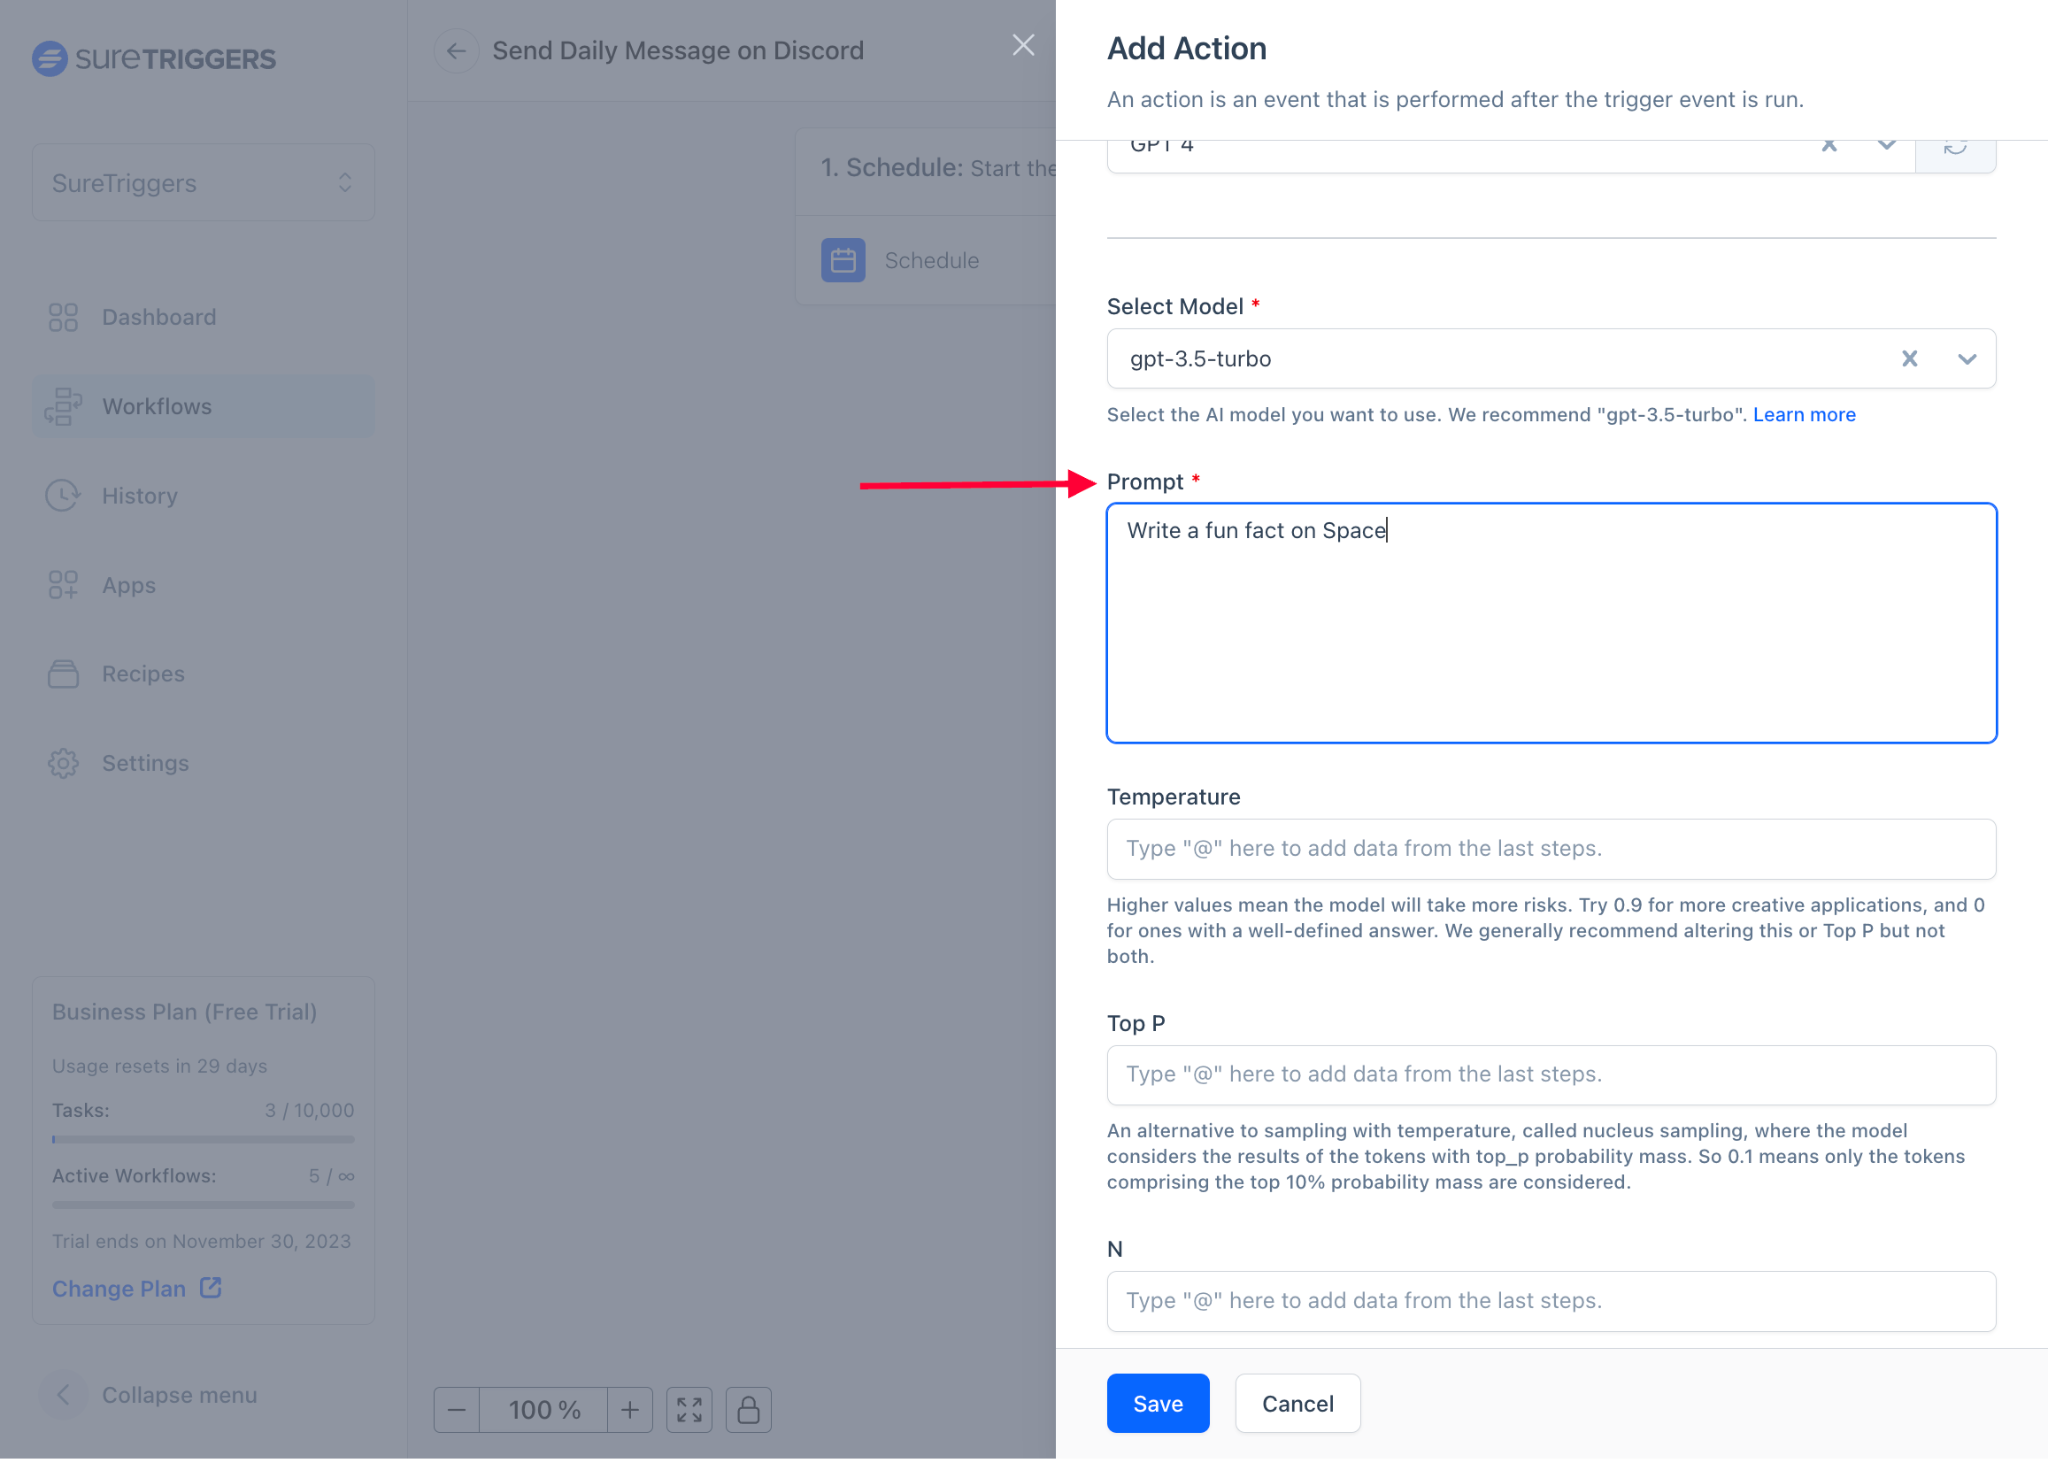The width and height of the screenshot is (2048, 1459).
Task: Save the Add Action settings
Action: tap(1157, 1403)
